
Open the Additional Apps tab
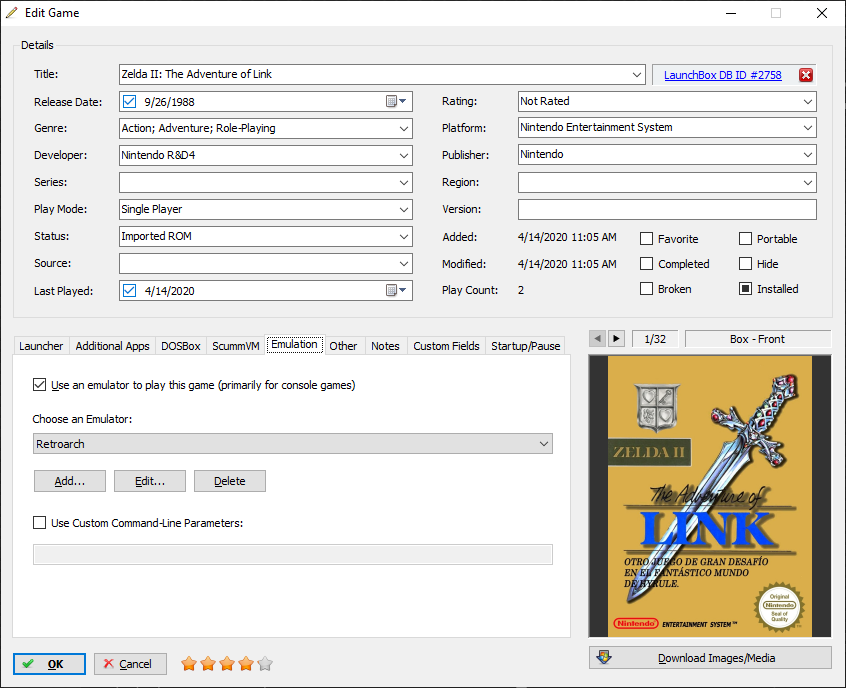point(112,346)
